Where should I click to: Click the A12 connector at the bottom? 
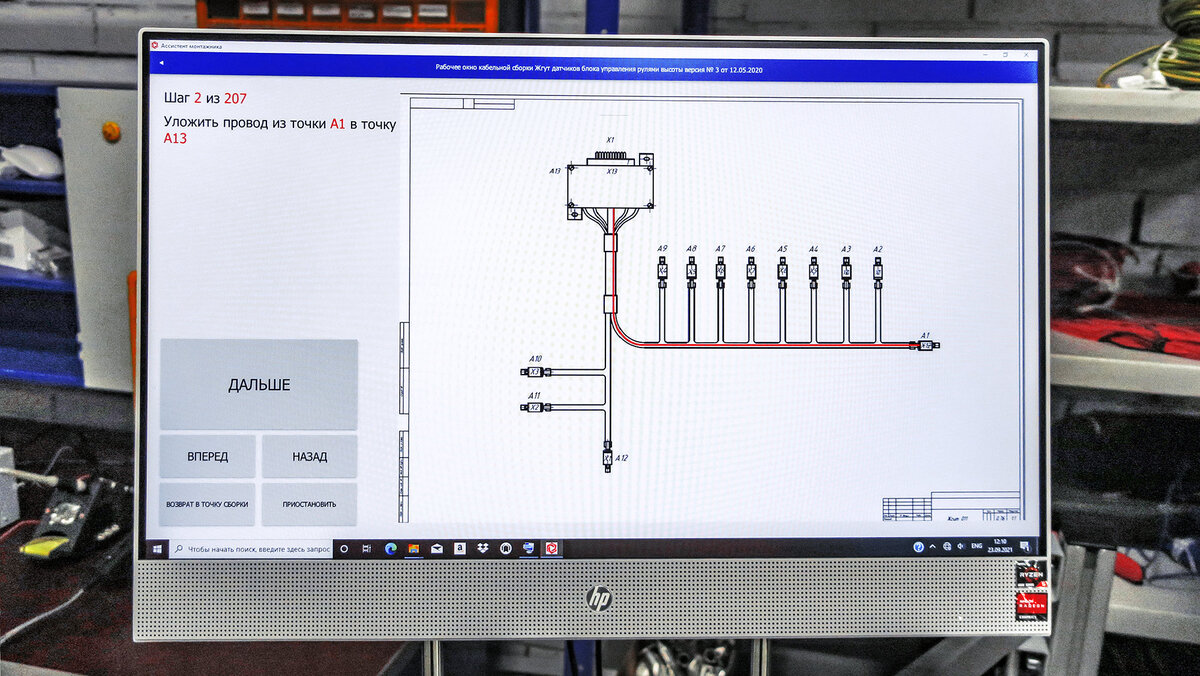click(607, 458)
